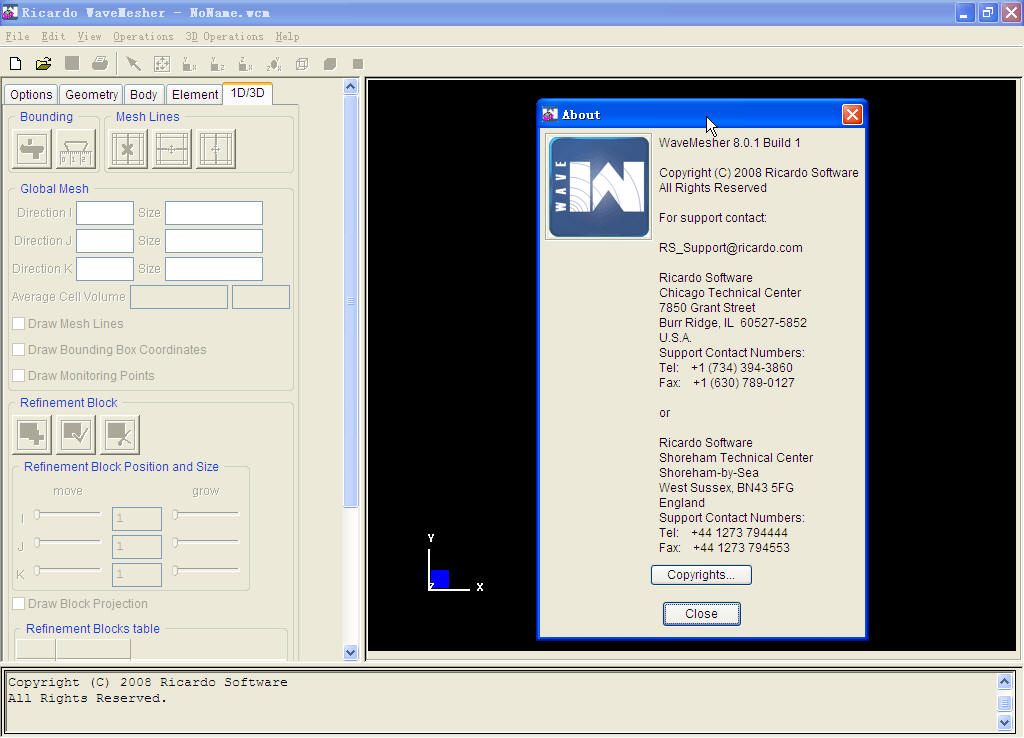Open the Operations menu
This screenshot has width=1024, height=738.
point(144,37)
